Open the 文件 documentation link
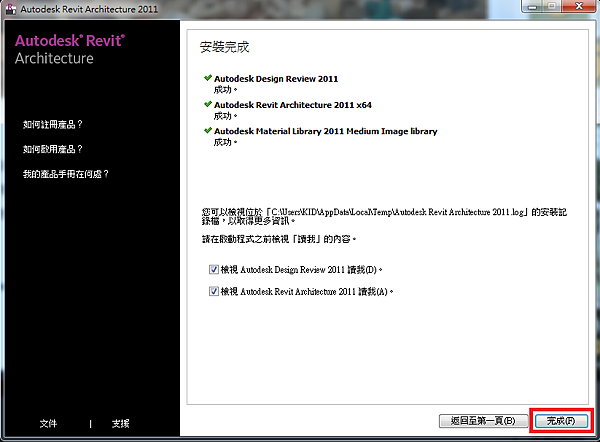600x442 pixels. tap(48, 424)
